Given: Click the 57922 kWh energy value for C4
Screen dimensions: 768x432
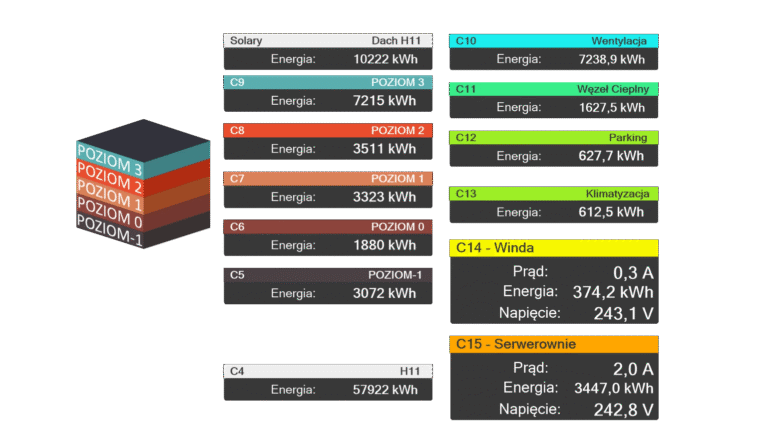Looking at the screenshot, I should click(x=385, y=390).
